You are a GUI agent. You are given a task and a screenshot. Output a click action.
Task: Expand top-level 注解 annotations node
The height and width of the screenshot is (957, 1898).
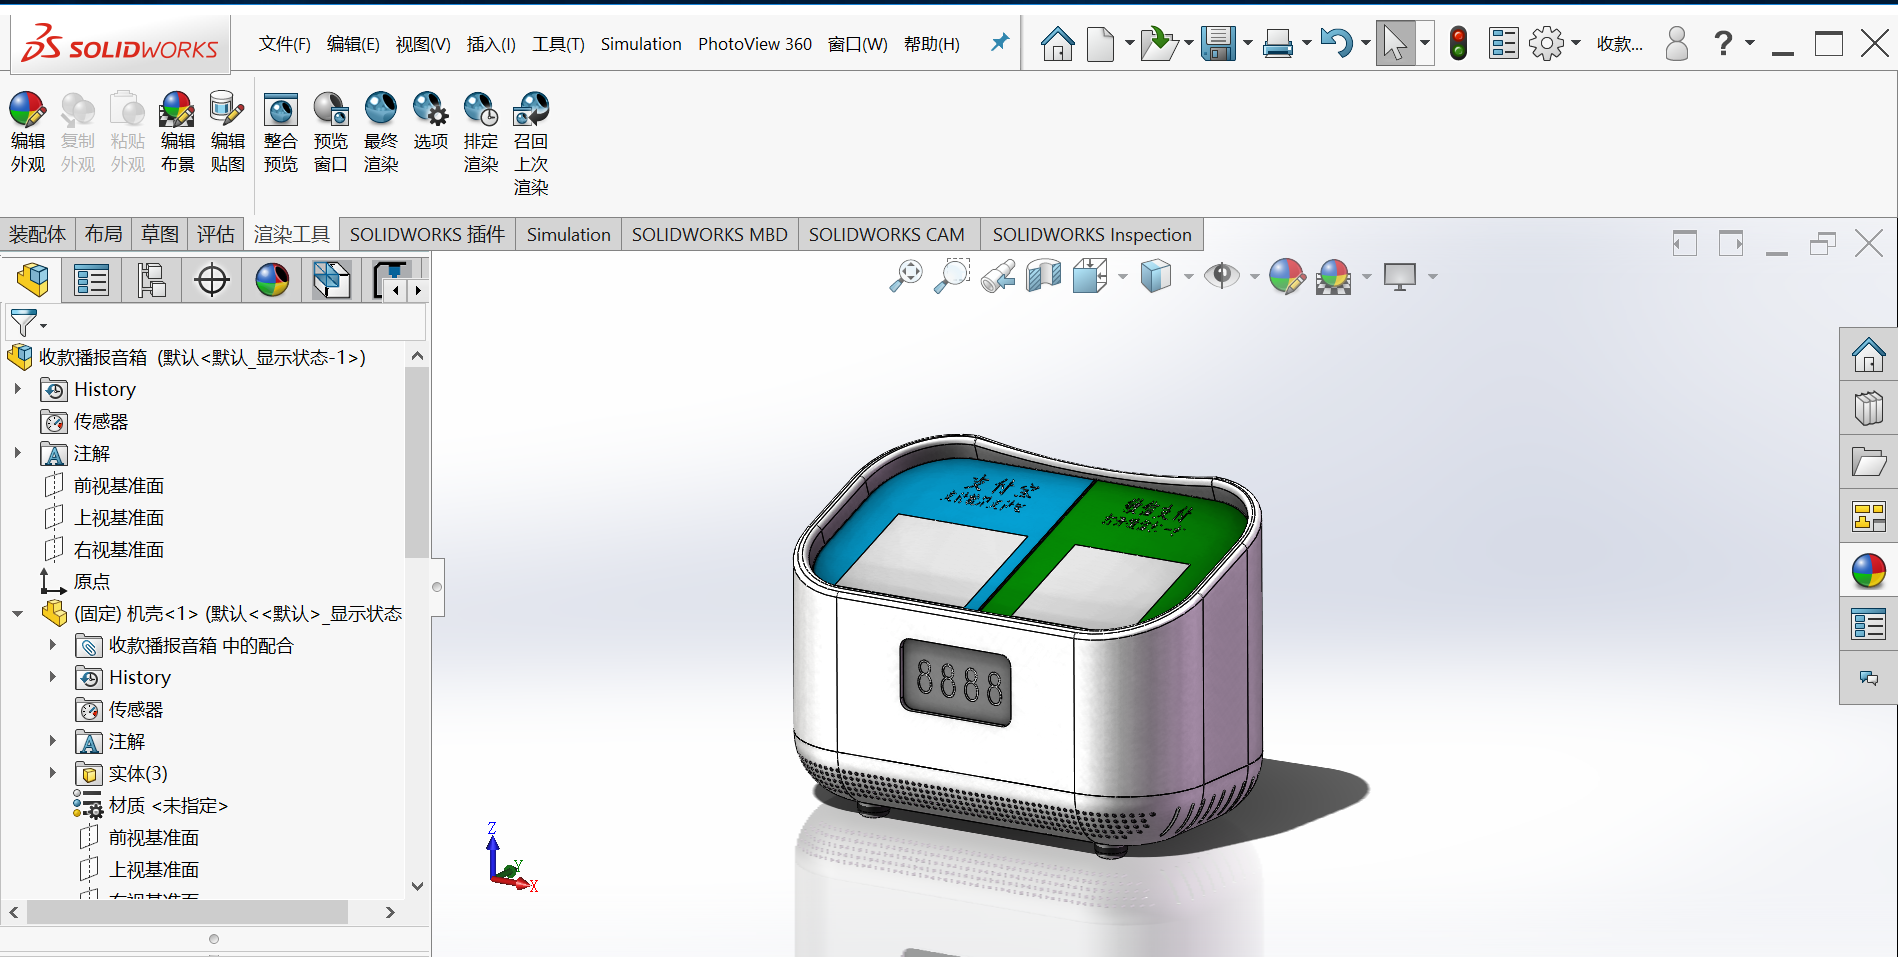[x=17, y=453]
